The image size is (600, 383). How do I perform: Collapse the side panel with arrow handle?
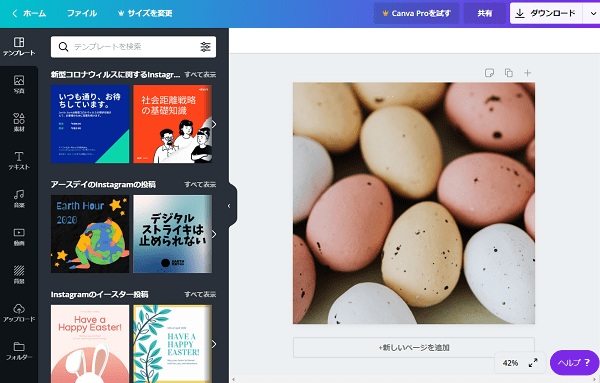(x=232, y=206)
